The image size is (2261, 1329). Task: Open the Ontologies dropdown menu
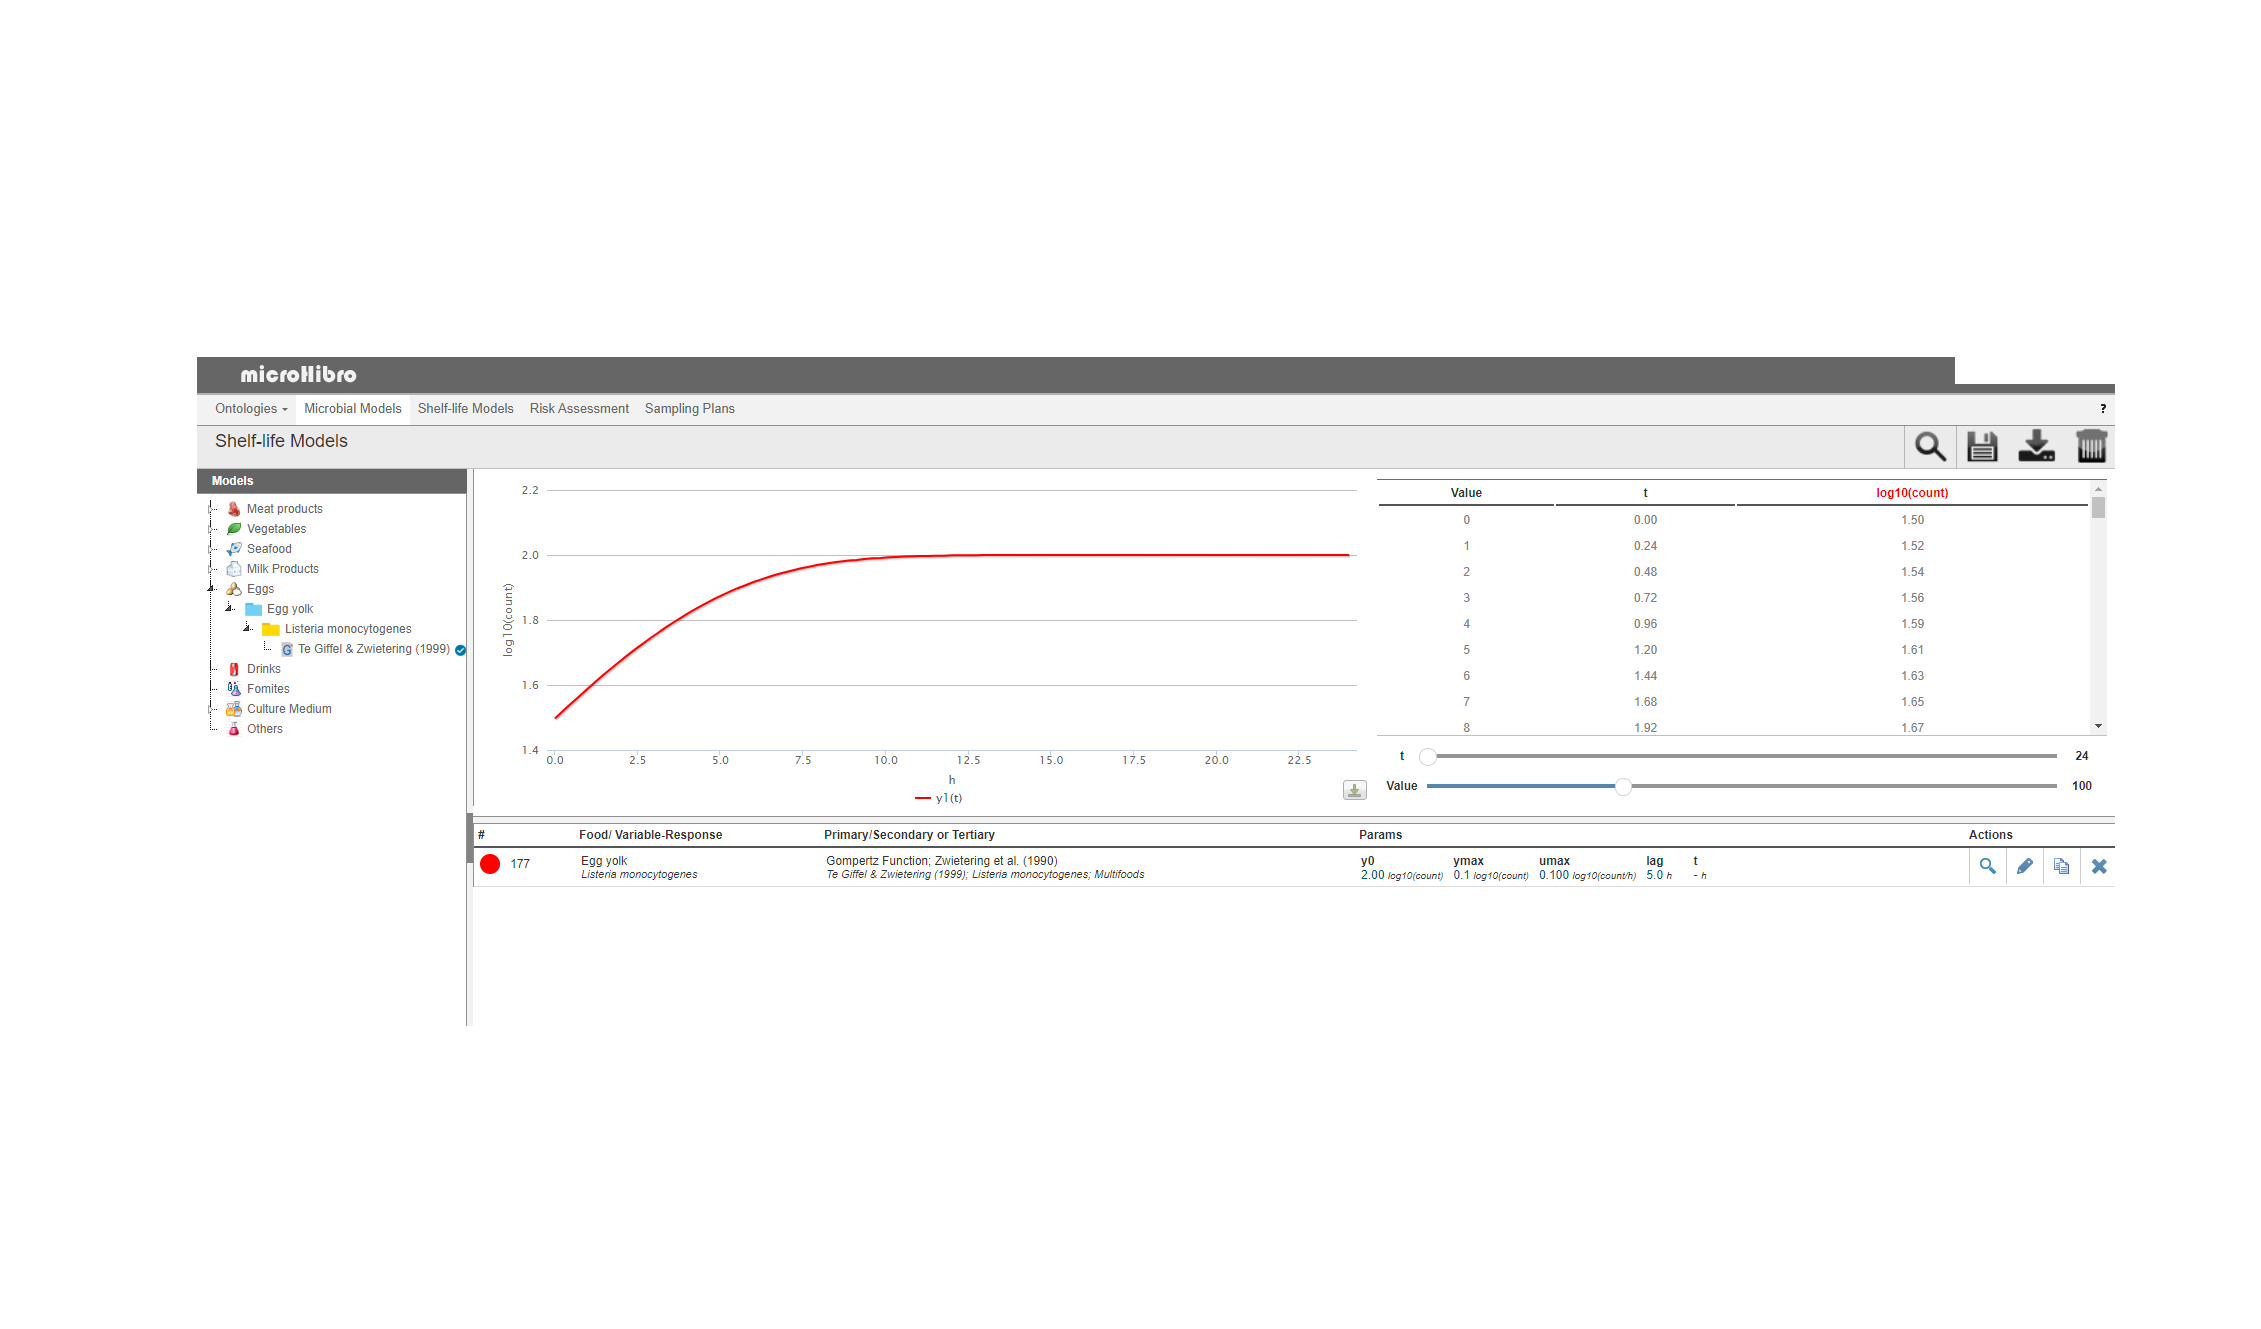[251, 408]
